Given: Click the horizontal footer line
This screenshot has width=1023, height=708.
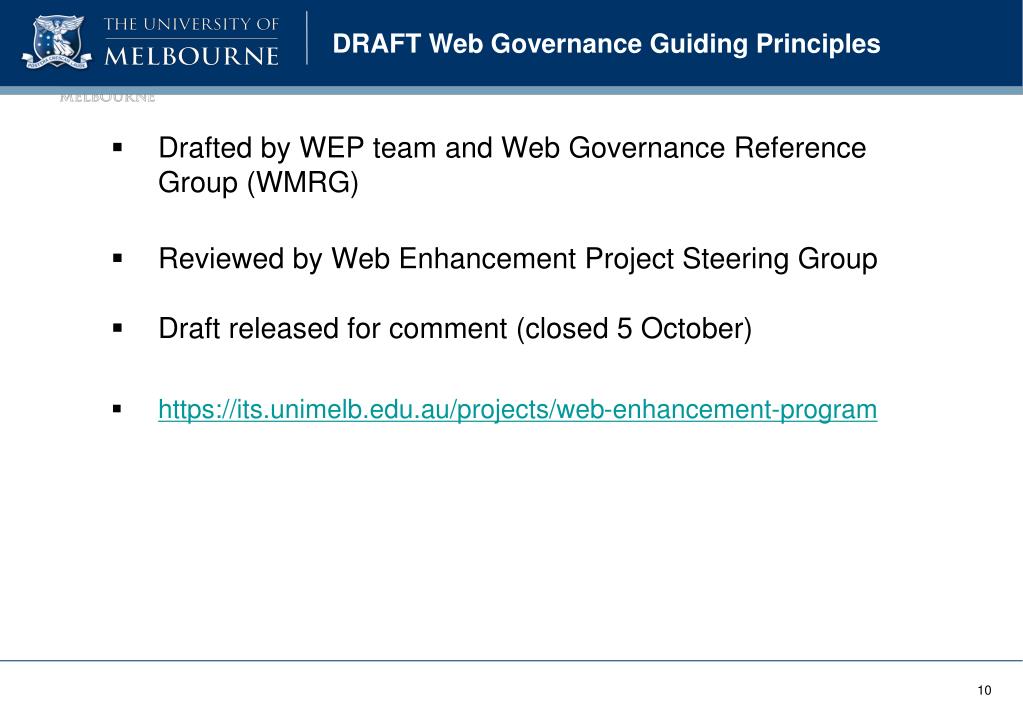Looking at the screenshot, I should 512,660.
